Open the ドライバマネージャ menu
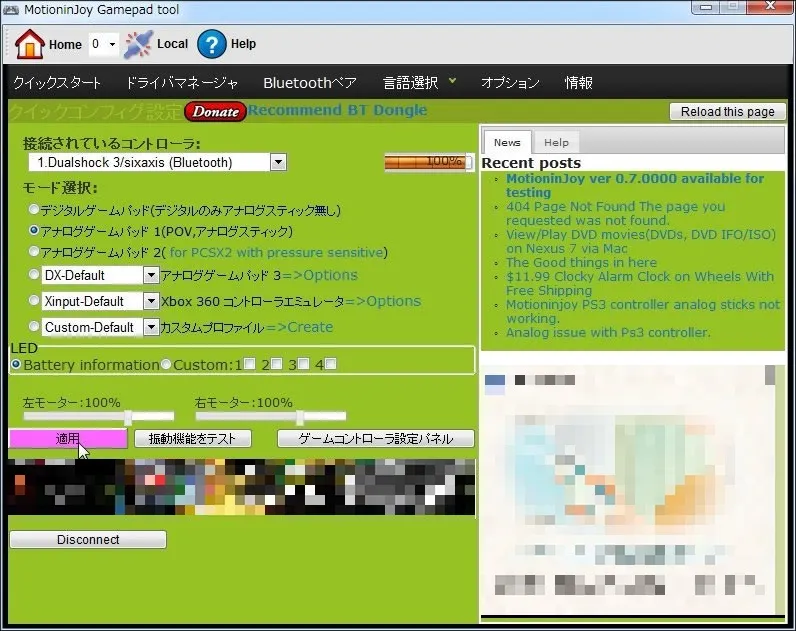Viewport: 796px width, 631px height. point(182,82)
